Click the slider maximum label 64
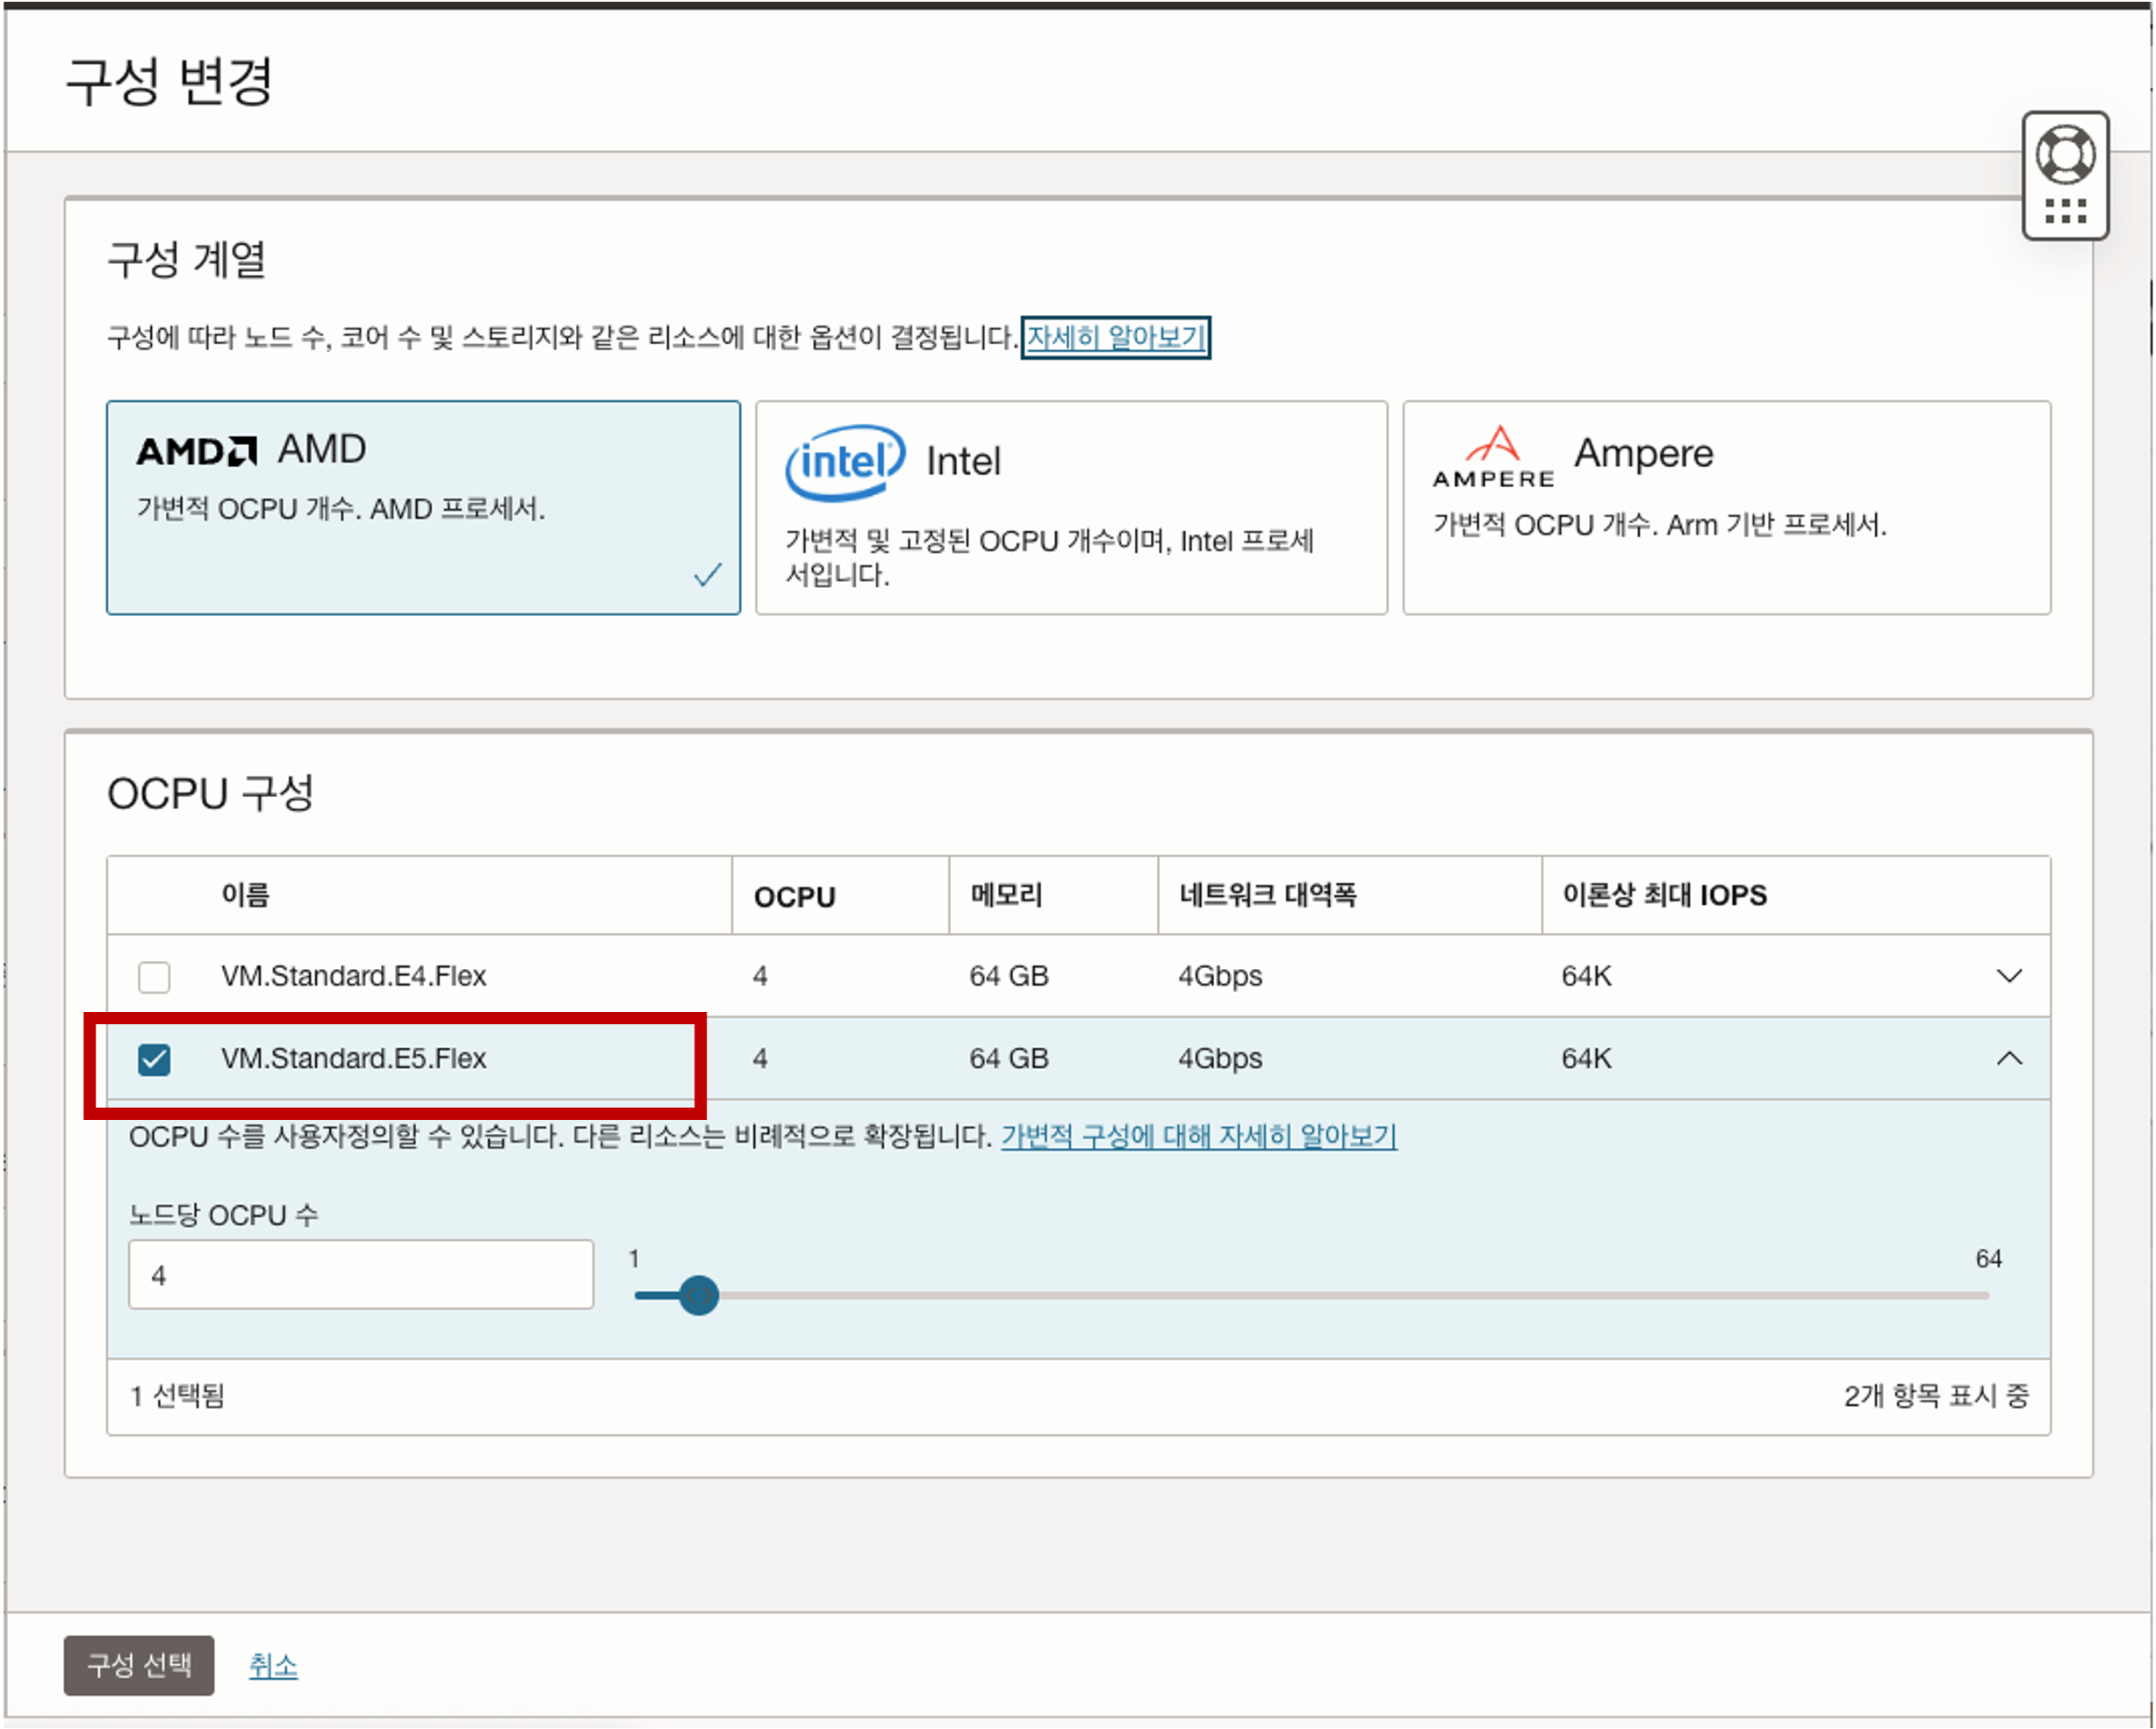The image size is (2156, 1729). click(x=1988, y=1259)
